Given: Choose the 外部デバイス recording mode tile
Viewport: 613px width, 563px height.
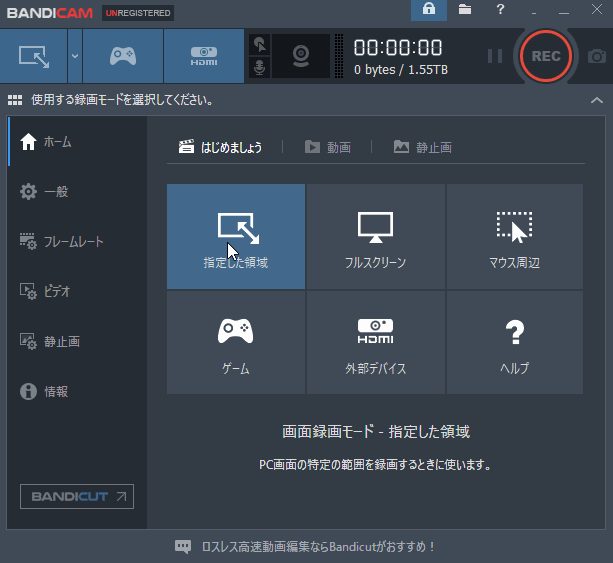Looking at the screenshot, I should point(376,342).
